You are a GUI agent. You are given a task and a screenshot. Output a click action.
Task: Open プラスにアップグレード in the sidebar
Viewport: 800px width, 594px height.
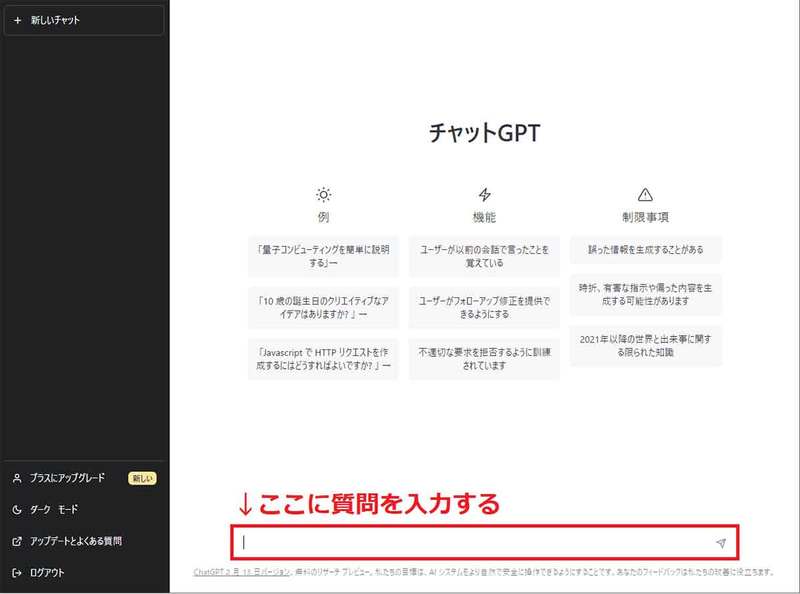[x=84, y=478]
